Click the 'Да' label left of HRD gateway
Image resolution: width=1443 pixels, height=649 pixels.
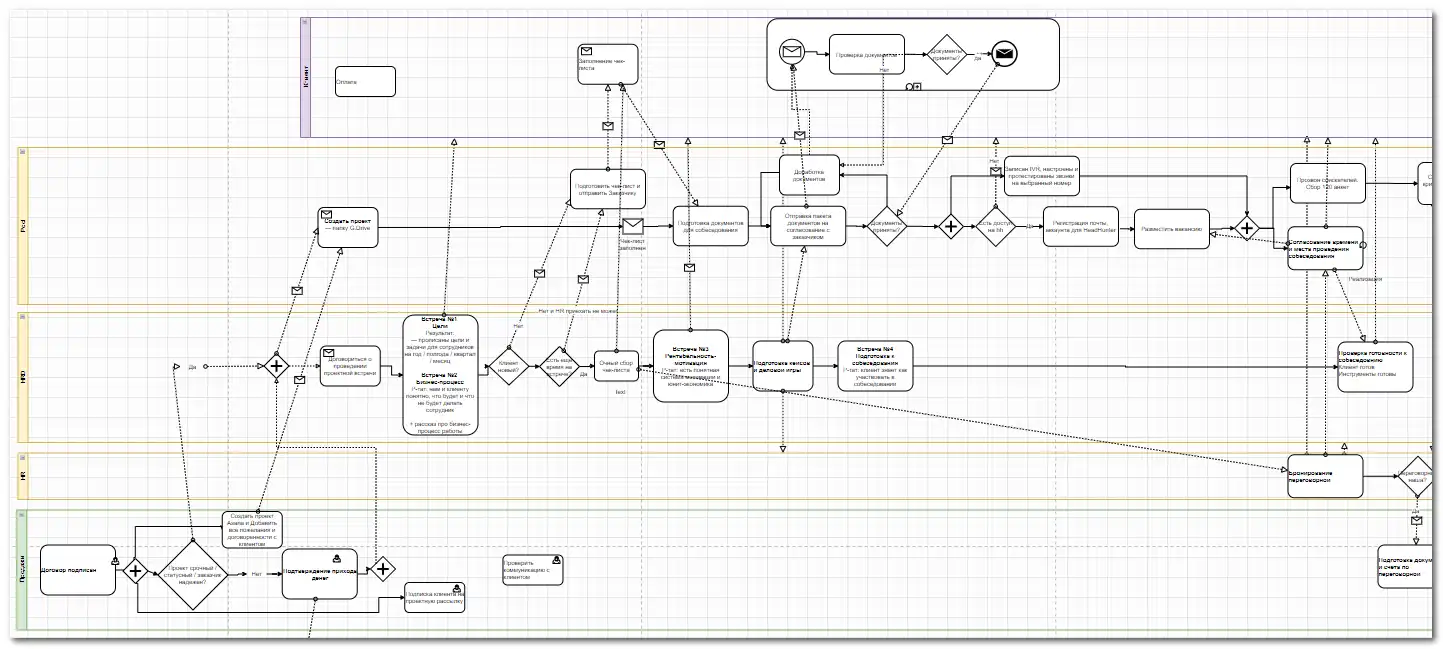point(192,367)
